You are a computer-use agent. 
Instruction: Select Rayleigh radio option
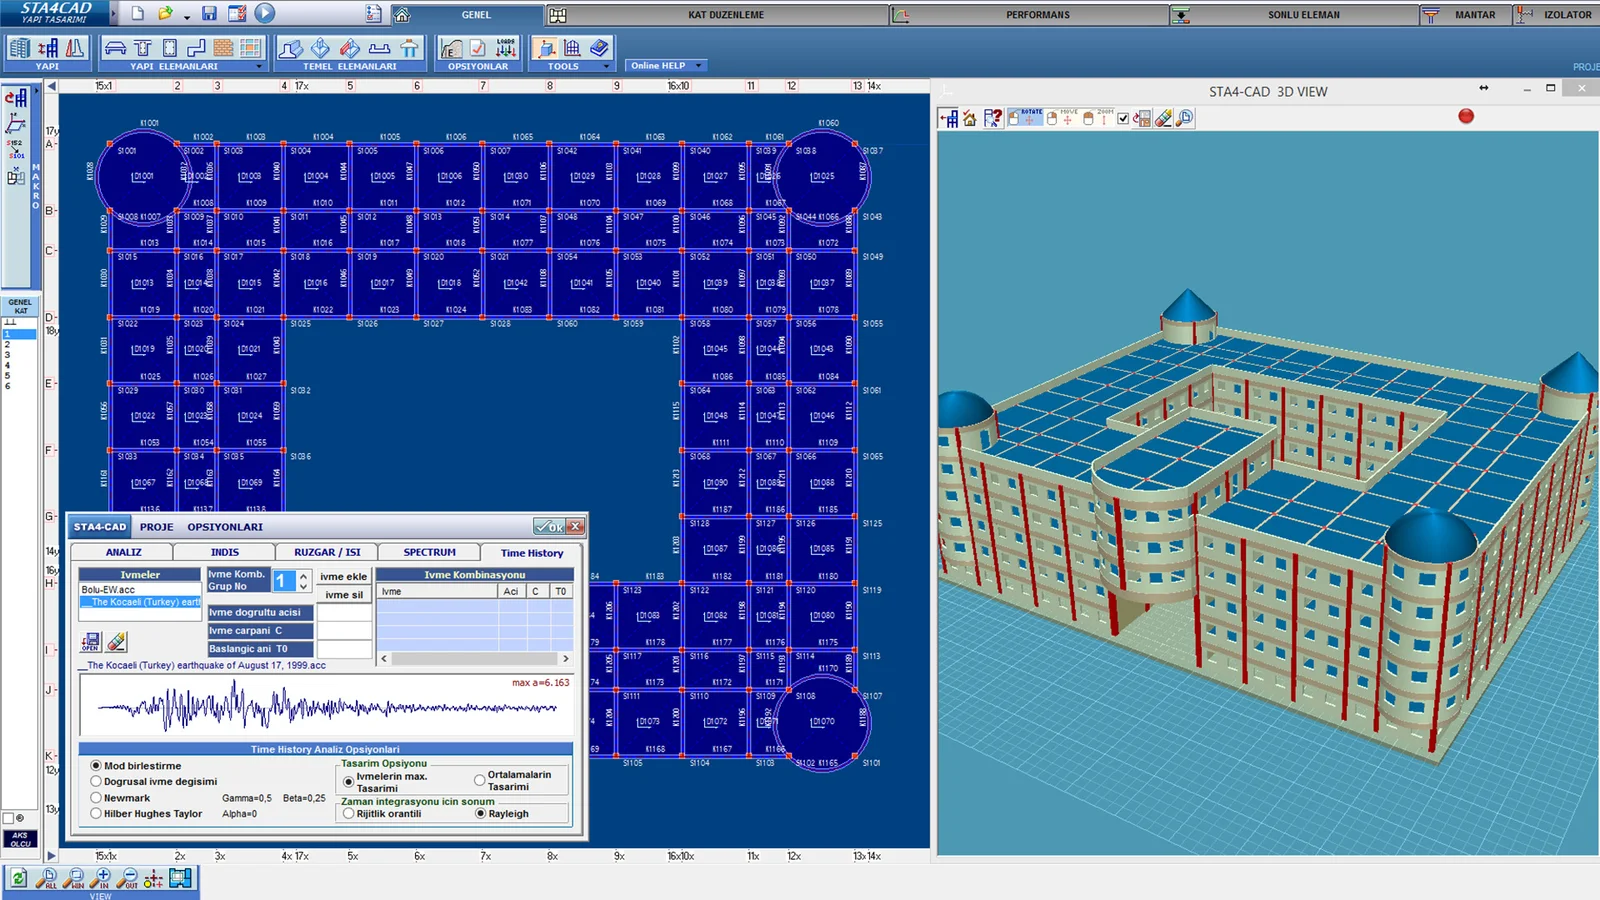480,814
